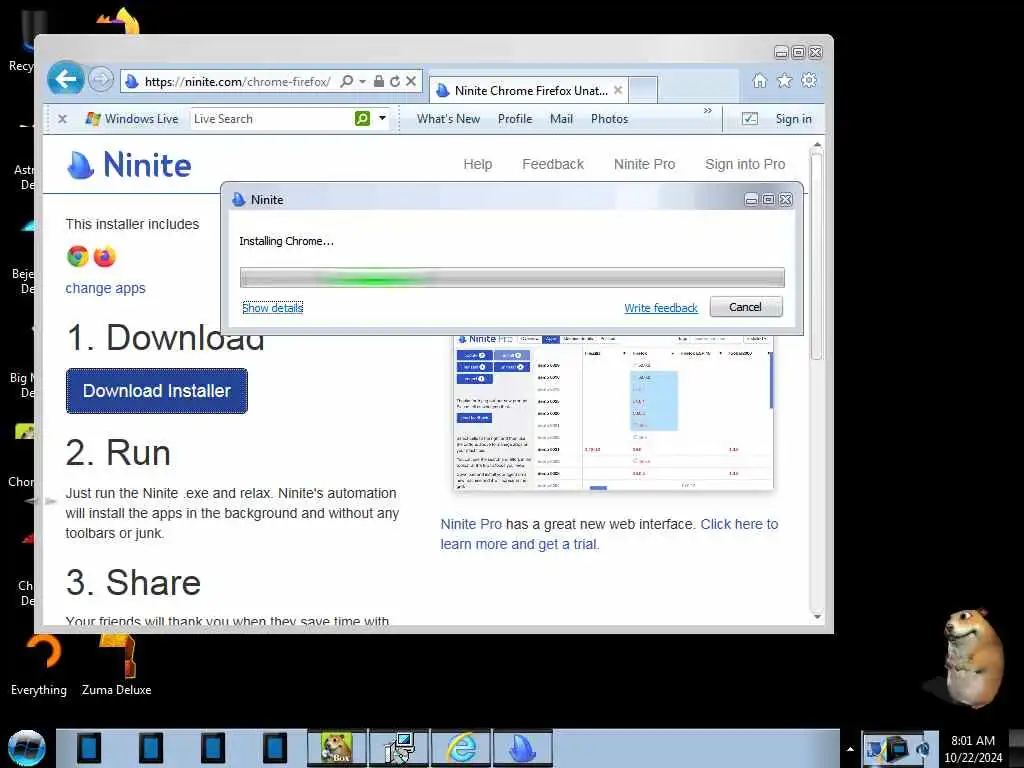Click the installer setup taskbar icon
The image size is (1024, 768).
399,748
